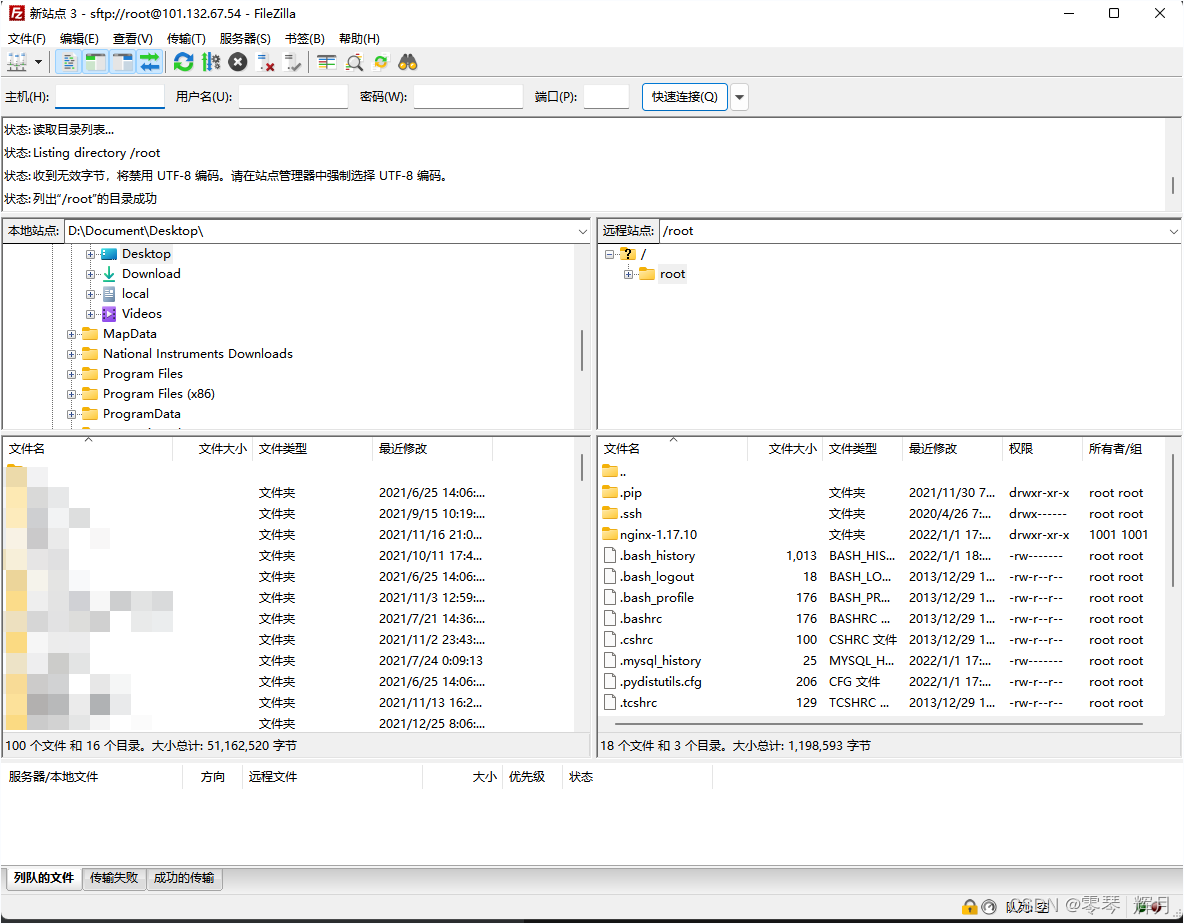This screenshot has height=924, width=1184.
Task: Click the .bashrc file icon
Action: tap(610, 618)
